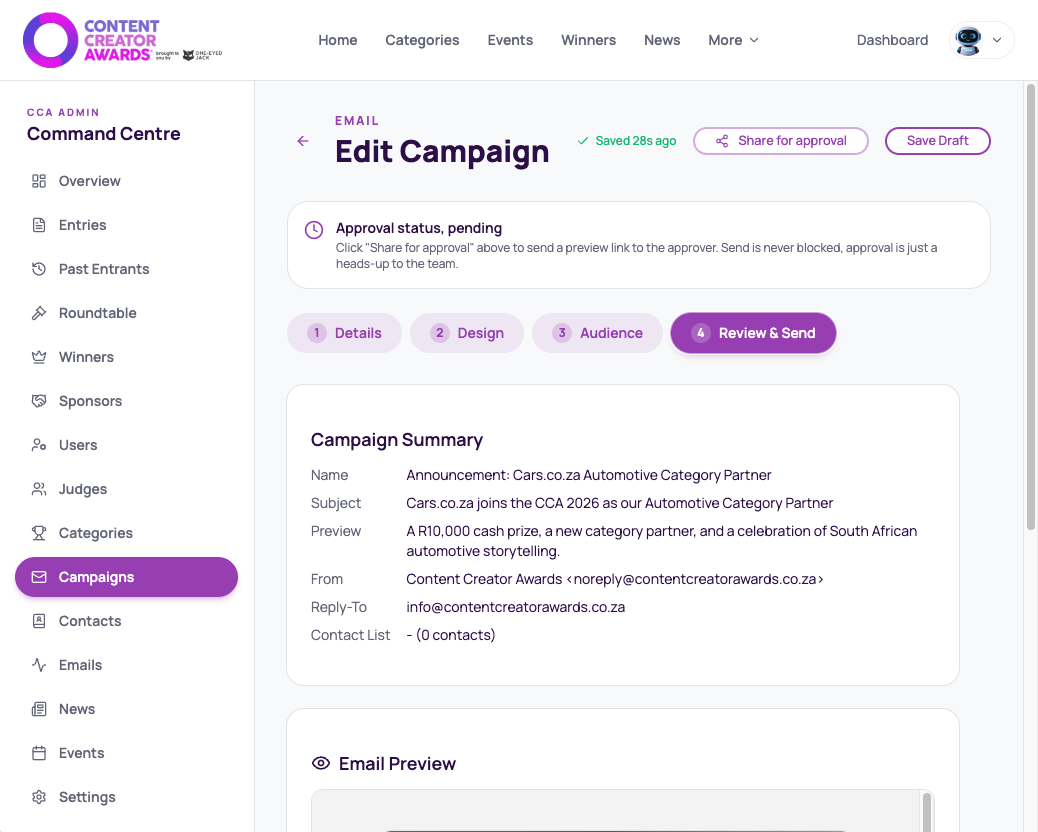Click the main page vertical scrollbar

pyautogui.click(x=1031, y=306)
